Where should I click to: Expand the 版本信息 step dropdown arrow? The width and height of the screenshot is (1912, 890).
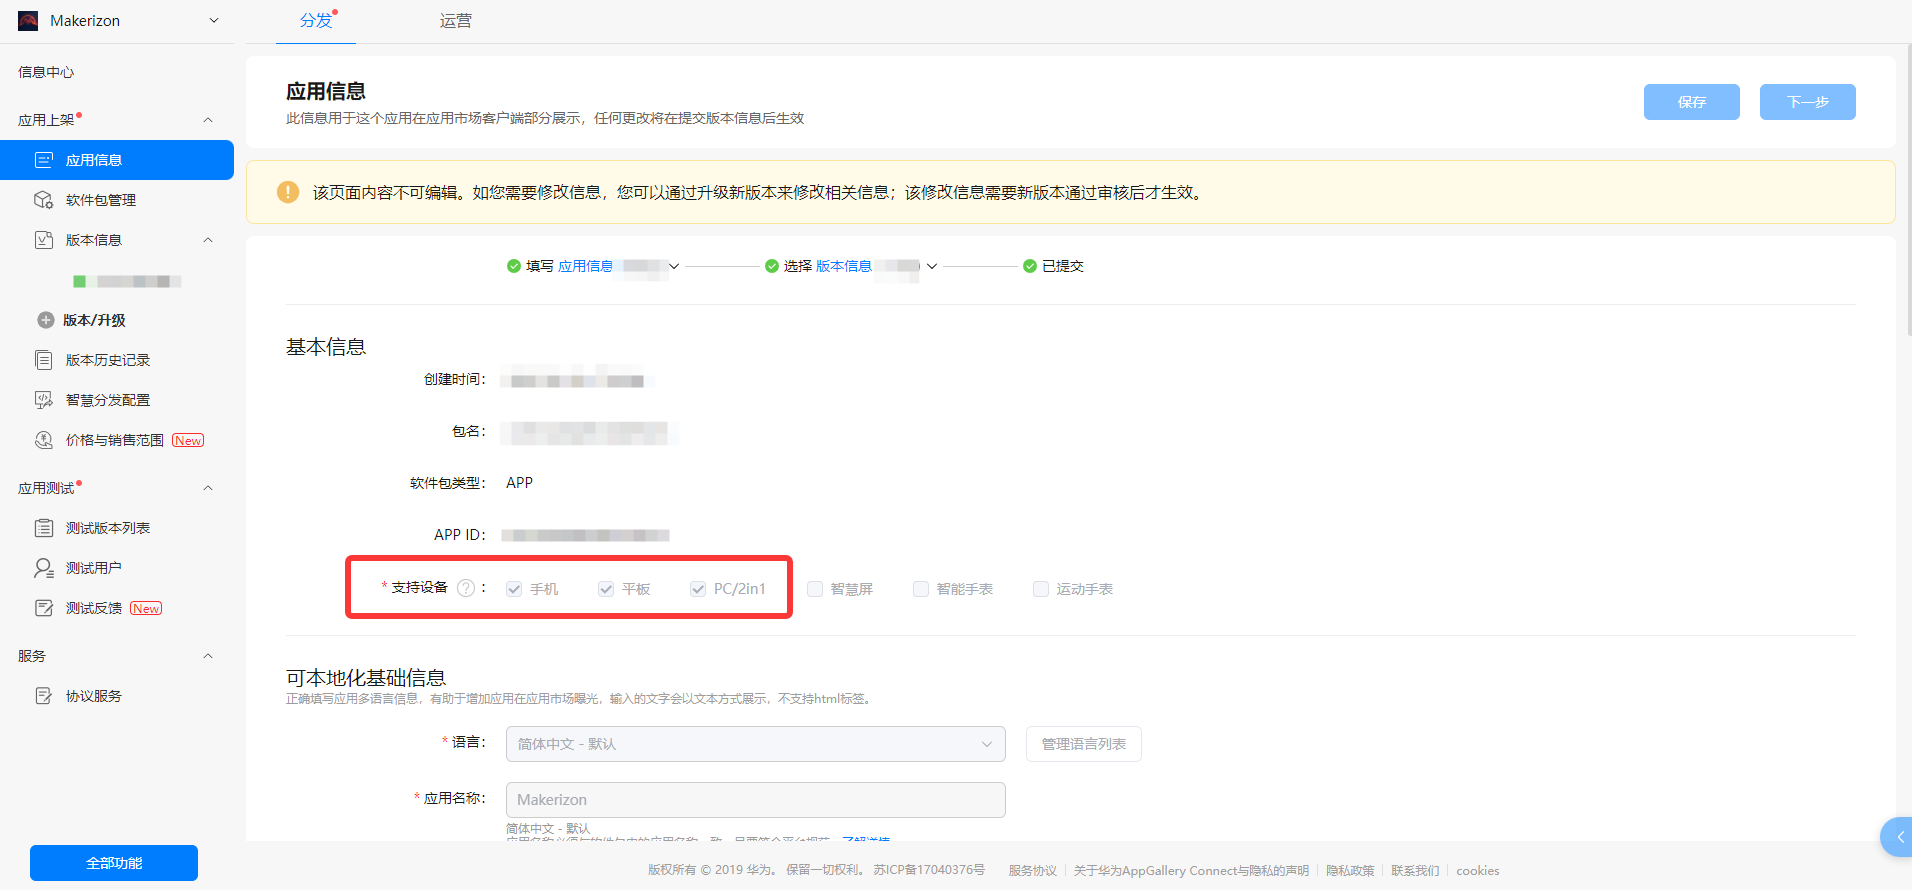coord(932,266)
